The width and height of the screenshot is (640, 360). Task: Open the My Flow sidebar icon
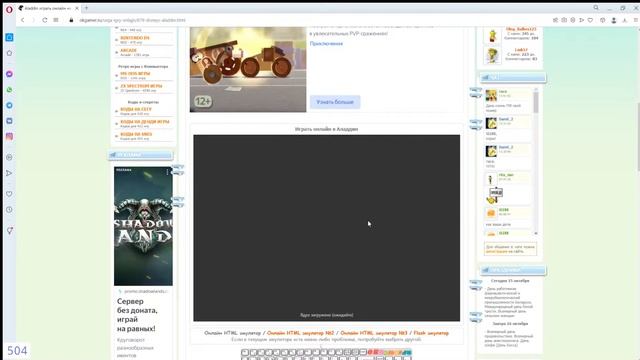(x=9, y=173)
